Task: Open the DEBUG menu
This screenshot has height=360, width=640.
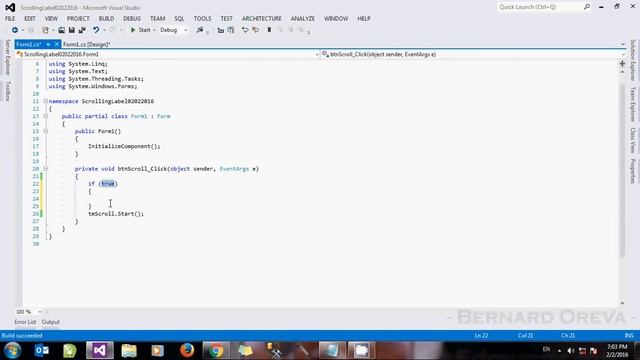Action: (x=132, y=19)
